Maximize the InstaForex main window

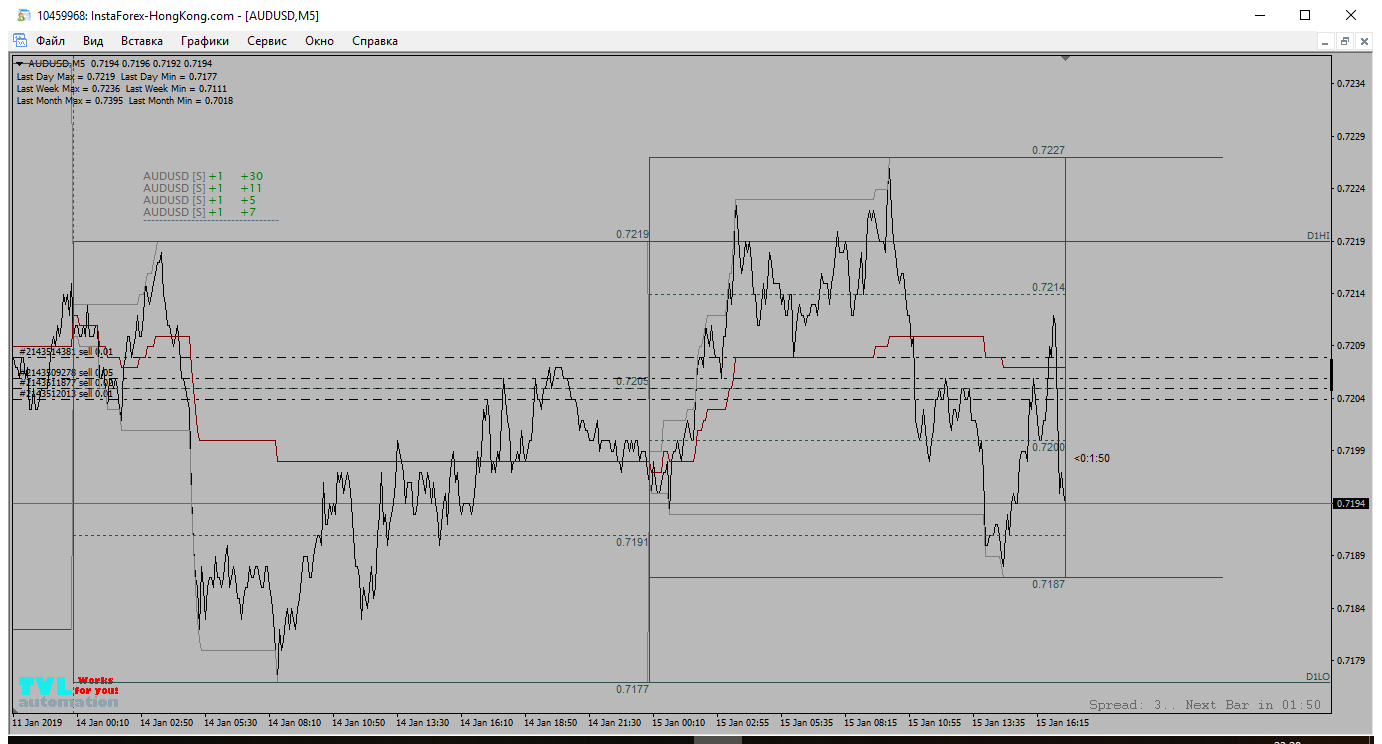pyautogui.click(x=1305, y=15)
